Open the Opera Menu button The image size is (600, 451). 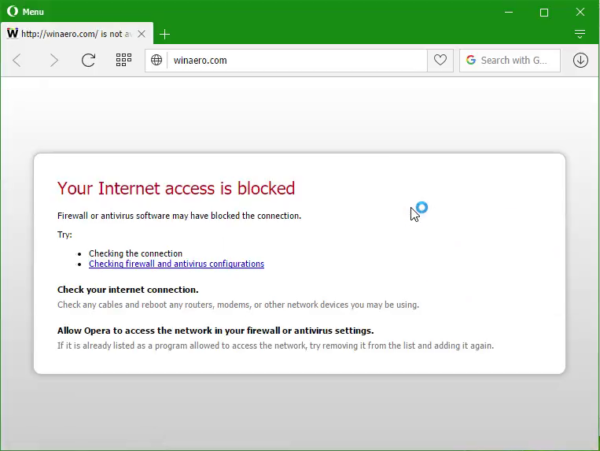[x=25, y=11]
